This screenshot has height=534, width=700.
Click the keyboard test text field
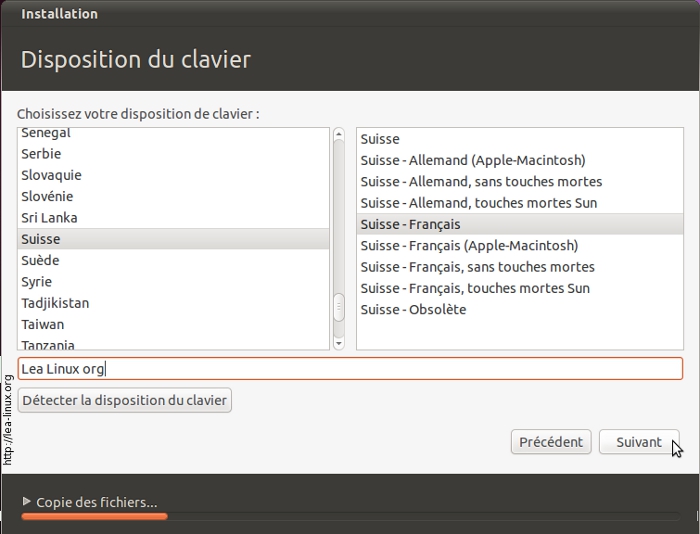[350, 369]
